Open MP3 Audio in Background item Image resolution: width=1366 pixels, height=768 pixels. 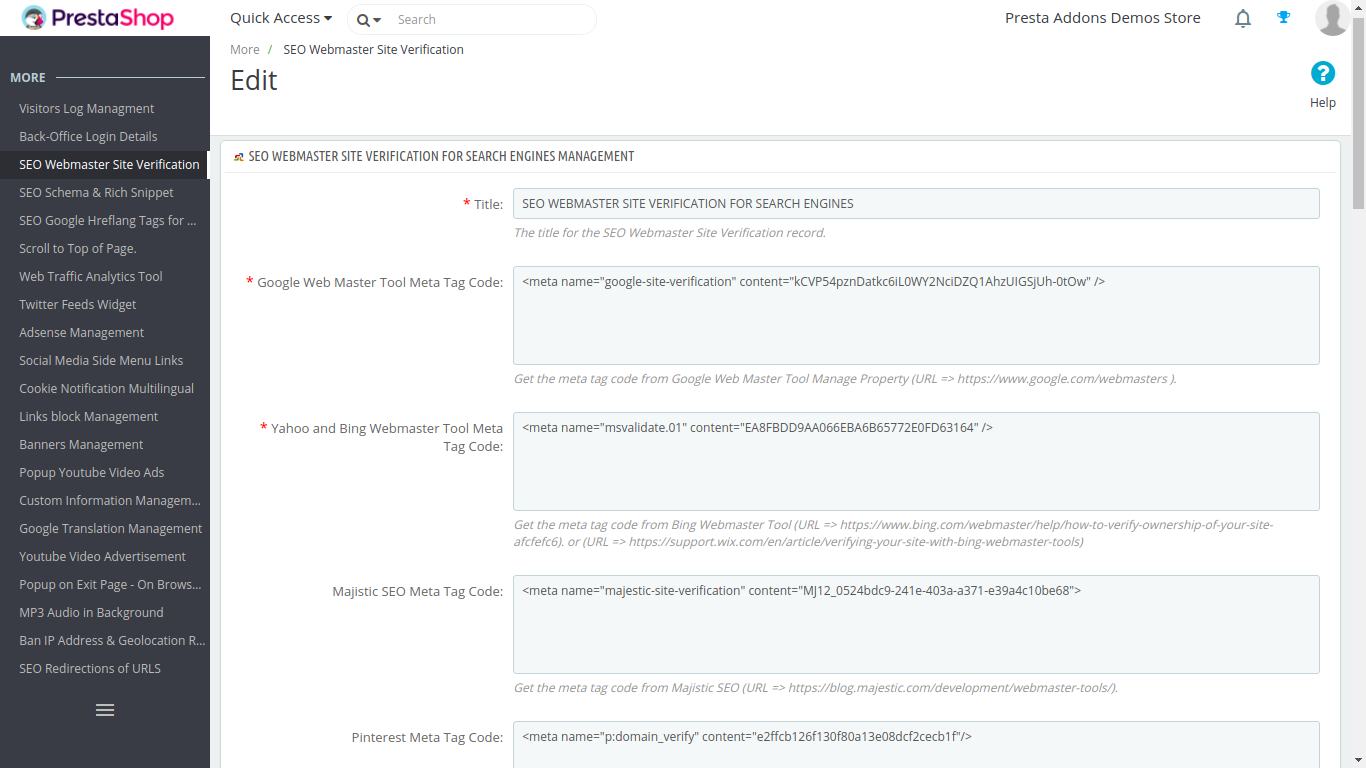click(x=105, y=612)
